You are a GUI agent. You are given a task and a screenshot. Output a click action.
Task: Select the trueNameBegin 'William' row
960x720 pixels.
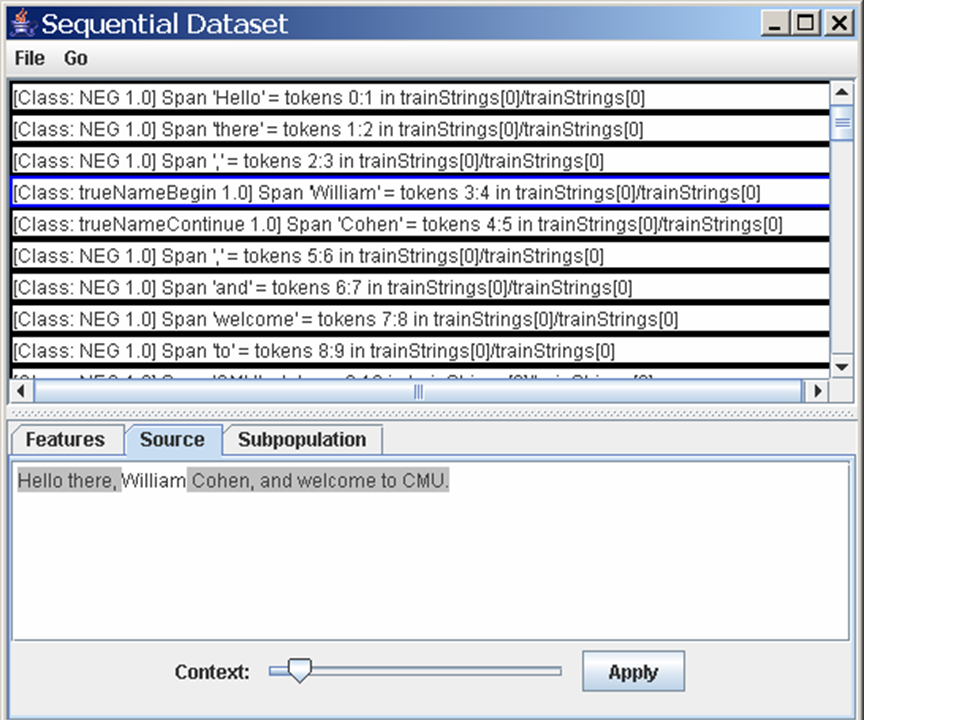420,192
